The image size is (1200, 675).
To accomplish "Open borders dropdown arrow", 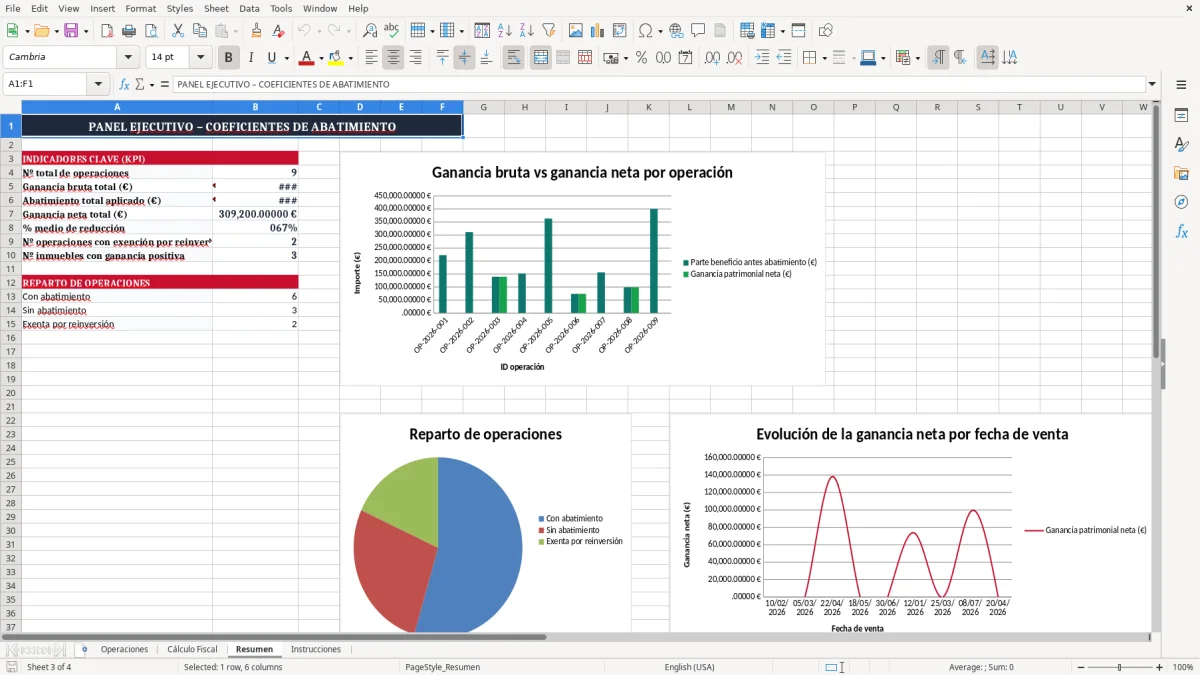I will 823,58.
